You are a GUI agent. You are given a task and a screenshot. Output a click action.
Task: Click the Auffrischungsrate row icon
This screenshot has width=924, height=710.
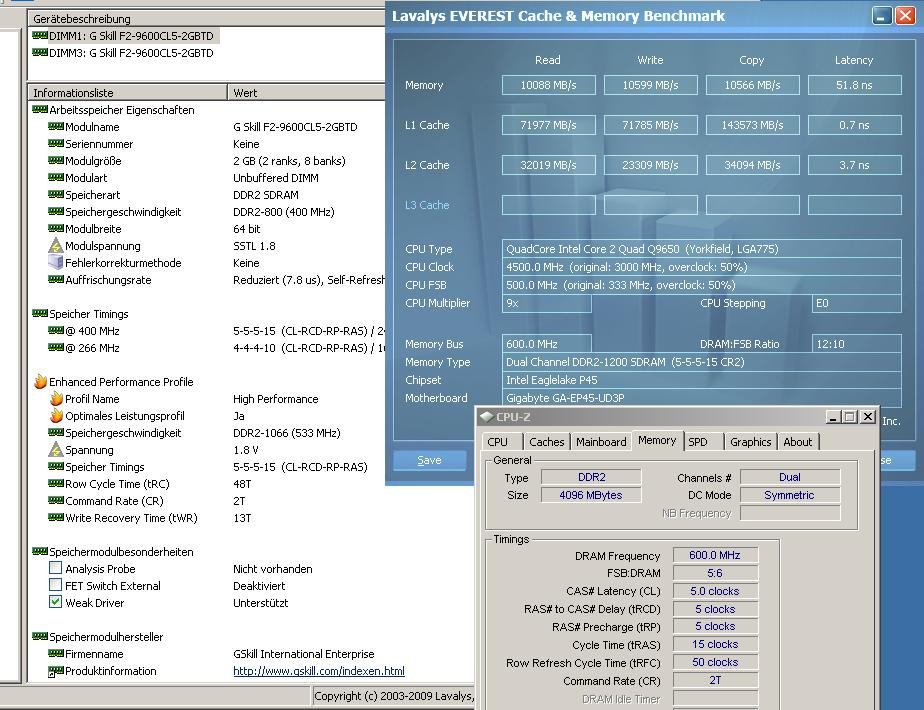point(55,280)
